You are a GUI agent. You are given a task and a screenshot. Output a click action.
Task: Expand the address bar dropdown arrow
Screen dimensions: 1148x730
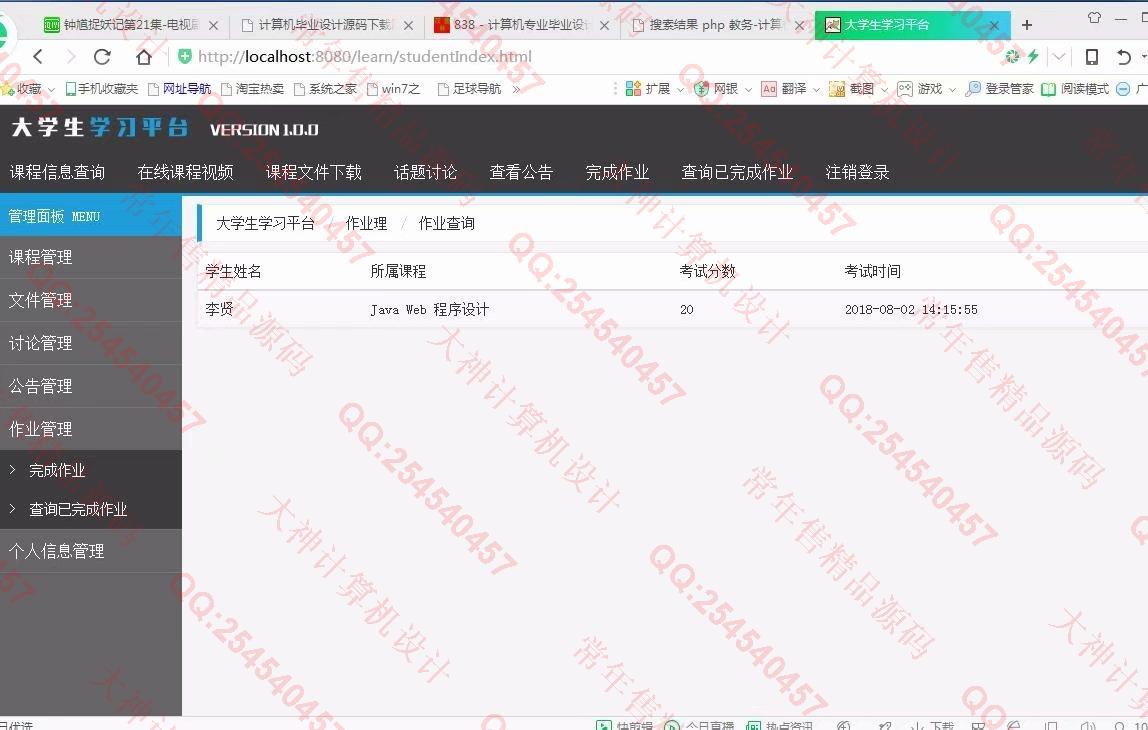point(1059,56)
